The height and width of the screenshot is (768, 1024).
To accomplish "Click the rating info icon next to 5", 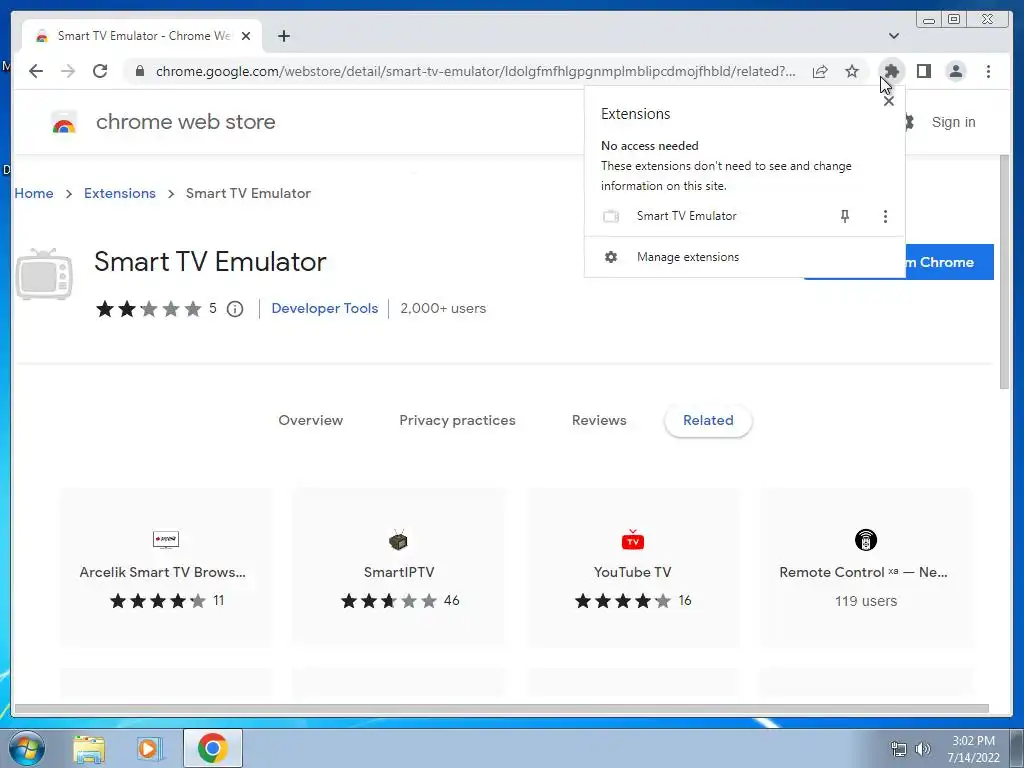I will 235,309.
